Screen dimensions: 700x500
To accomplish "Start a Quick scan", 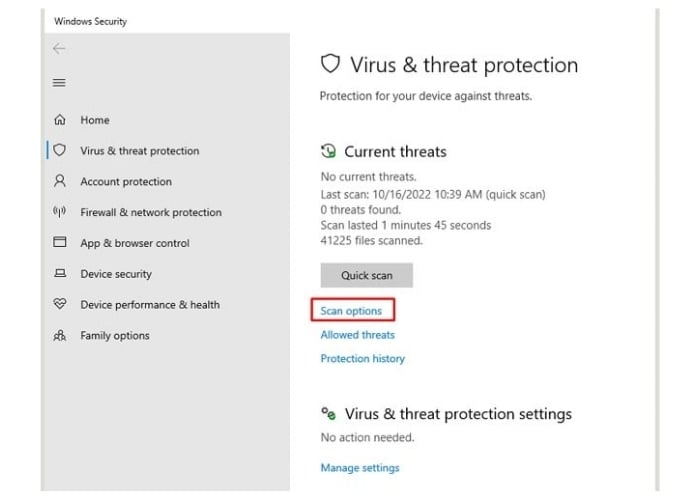I will [x=366, y=275].
